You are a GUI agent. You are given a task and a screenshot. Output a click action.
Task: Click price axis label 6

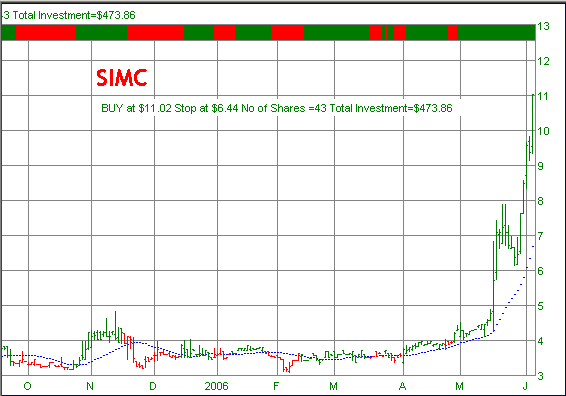(540, 271)
